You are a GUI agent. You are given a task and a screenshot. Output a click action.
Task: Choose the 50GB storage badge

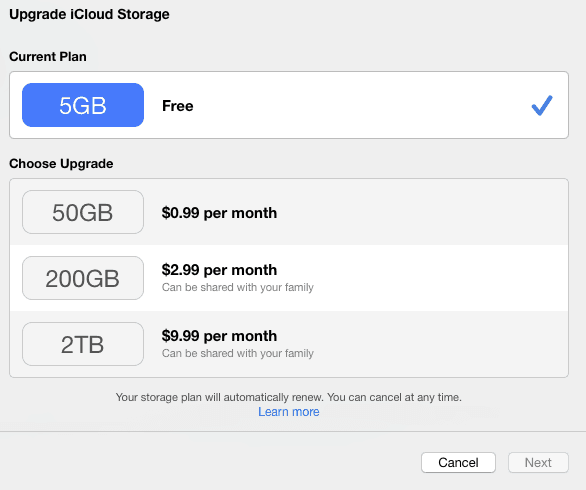click(83, 212)
